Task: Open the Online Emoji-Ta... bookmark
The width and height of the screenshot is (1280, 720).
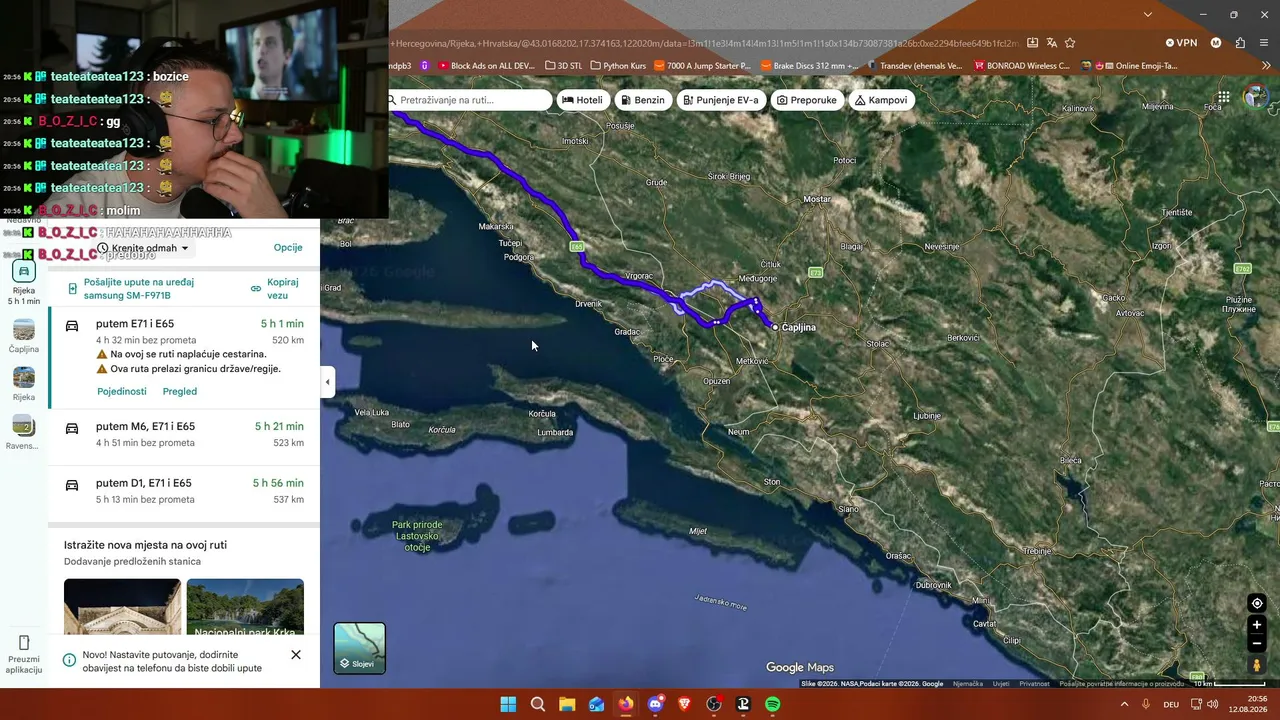Action: 1129,66
